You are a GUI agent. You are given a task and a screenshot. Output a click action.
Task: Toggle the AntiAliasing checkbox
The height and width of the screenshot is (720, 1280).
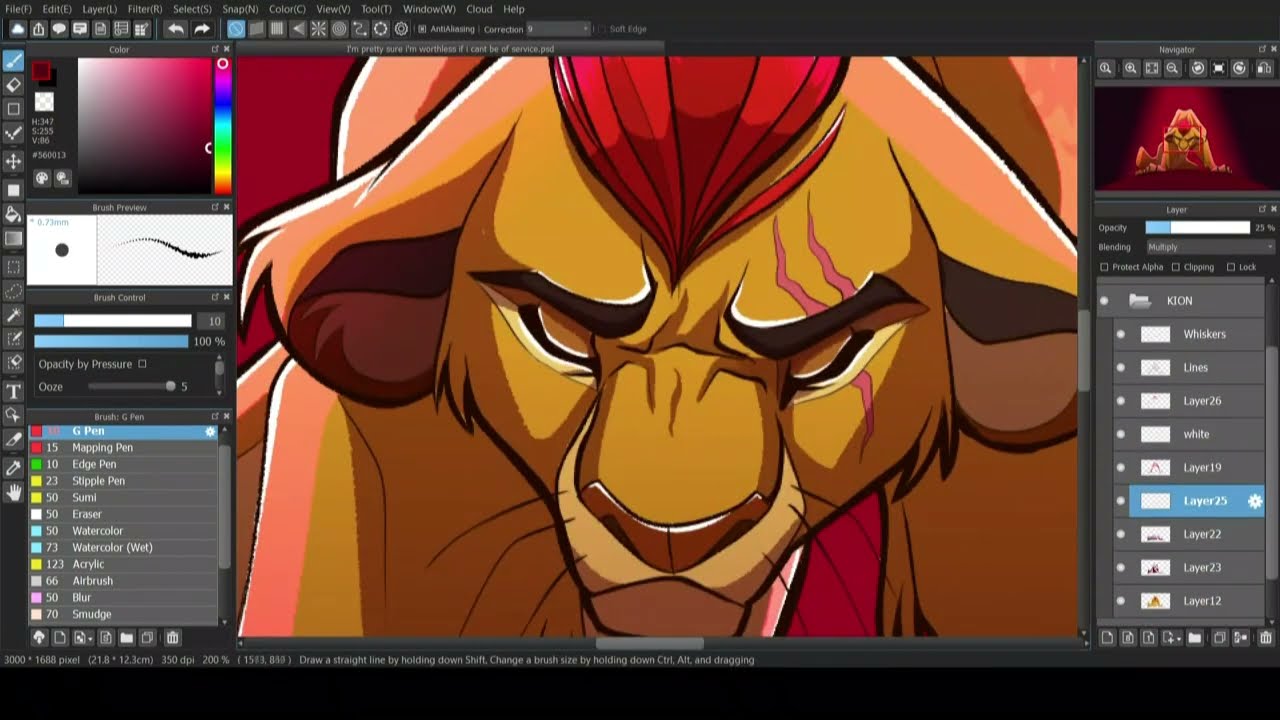[422, 29]
